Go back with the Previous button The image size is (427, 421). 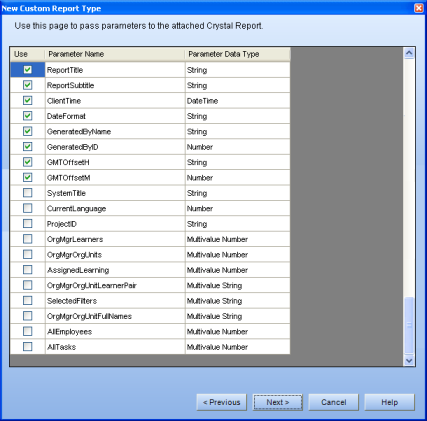click(222, 402)
